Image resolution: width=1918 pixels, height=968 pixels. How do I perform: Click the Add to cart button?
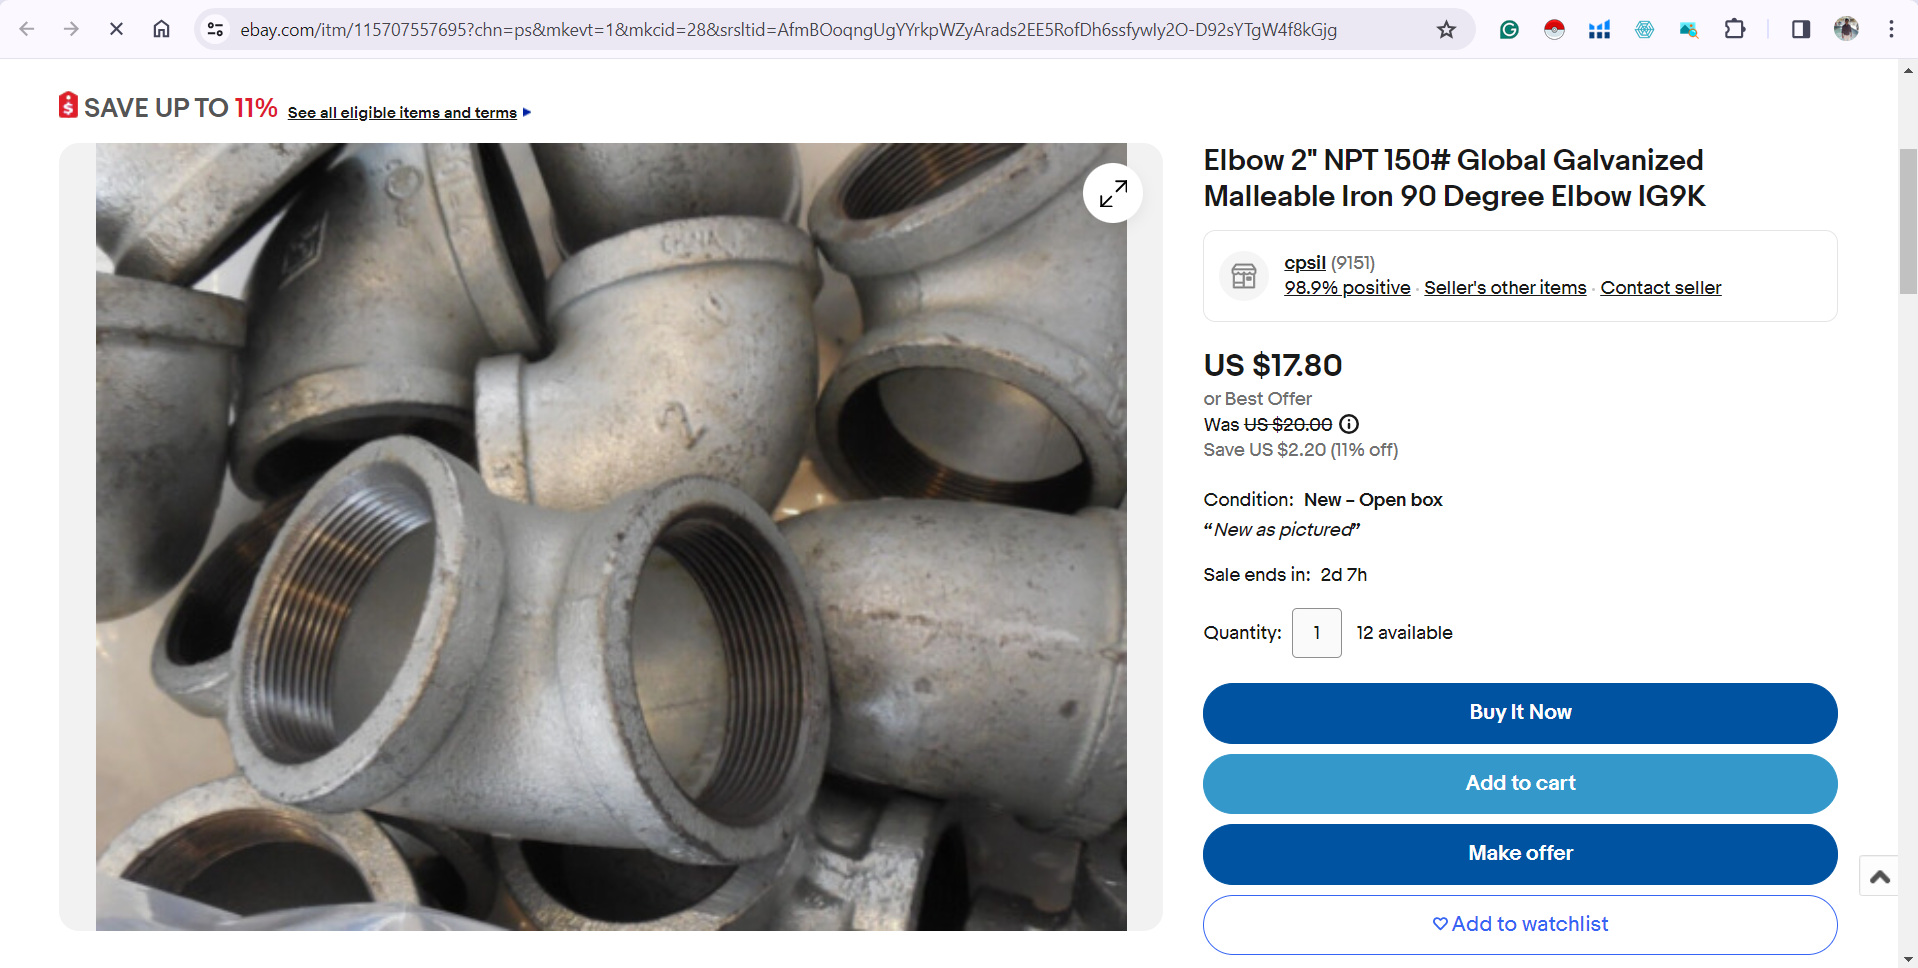tap(1520, 784)
